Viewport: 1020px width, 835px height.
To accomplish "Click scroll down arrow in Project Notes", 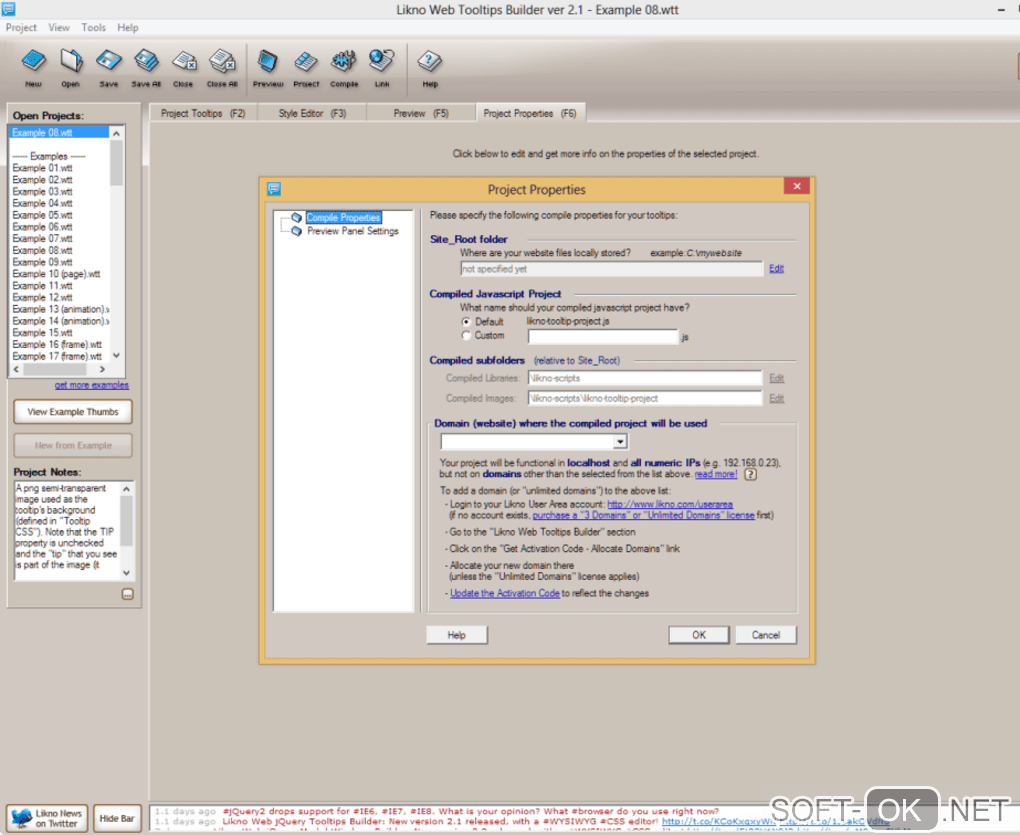I will pos(127,573).
